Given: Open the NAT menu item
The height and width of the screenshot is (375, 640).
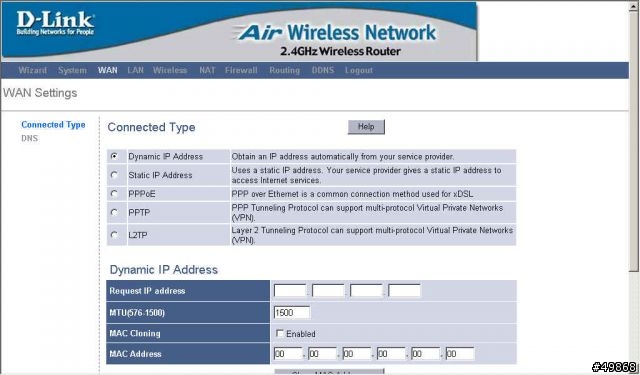Looking at the screenshot, I should click(x=207, y=70).
